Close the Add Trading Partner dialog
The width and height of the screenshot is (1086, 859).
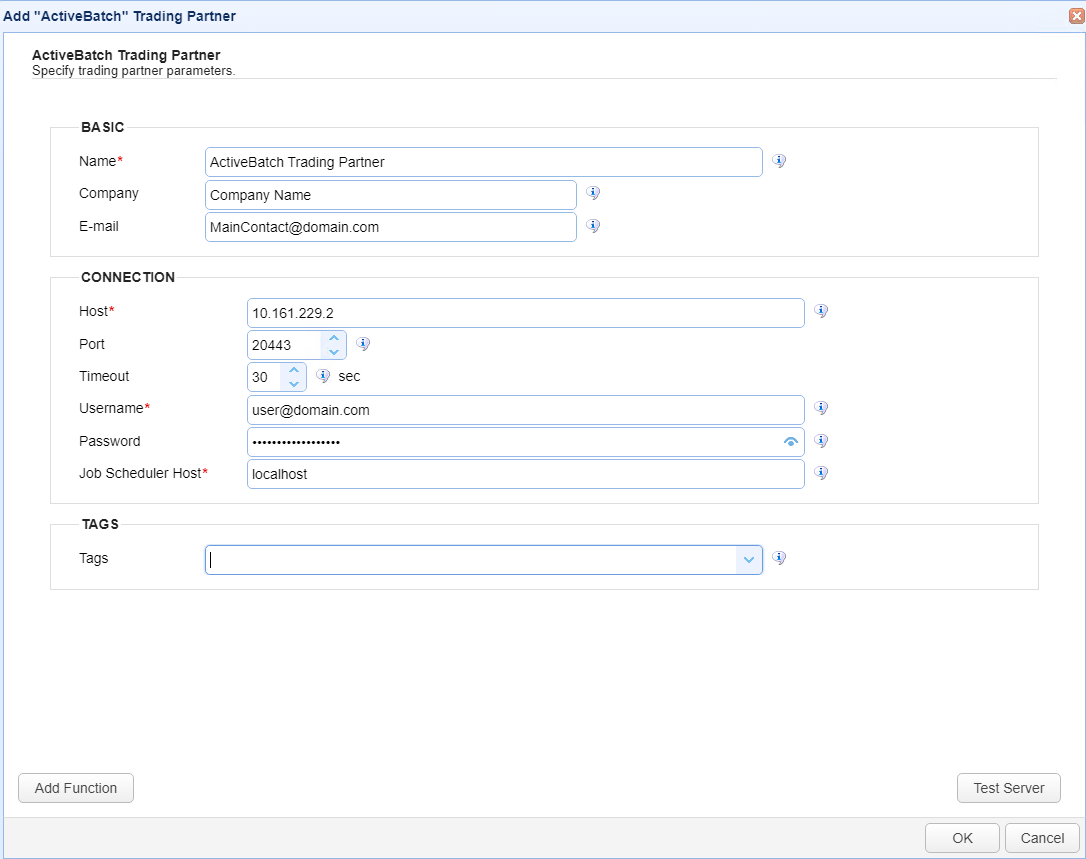coord(1076,16)
